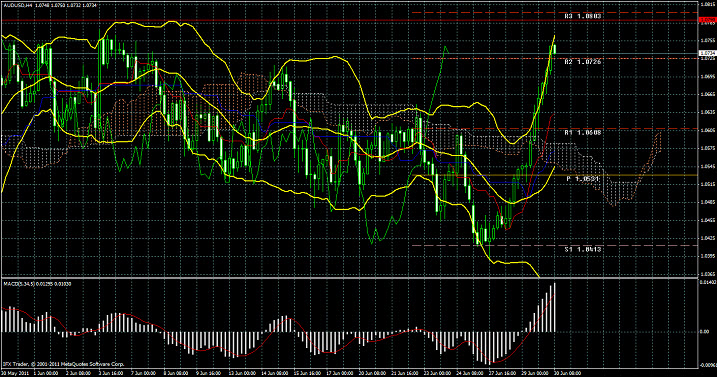This screenshot has width=717, height=377.
Task: Click the IFX Trader MetaQuotes copyright text
Action: pyautogui.click(x=64, y=364)
